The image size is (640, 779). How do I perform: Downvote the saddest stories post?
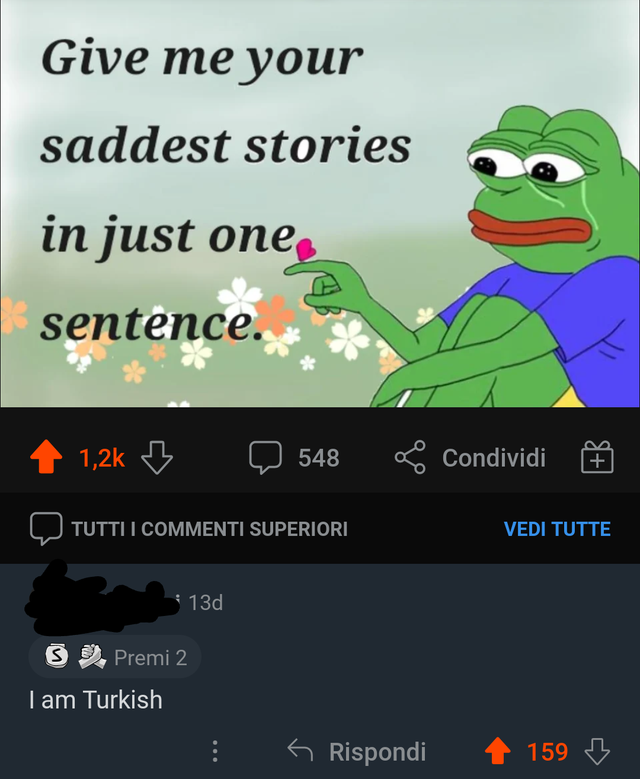[157, 458]
